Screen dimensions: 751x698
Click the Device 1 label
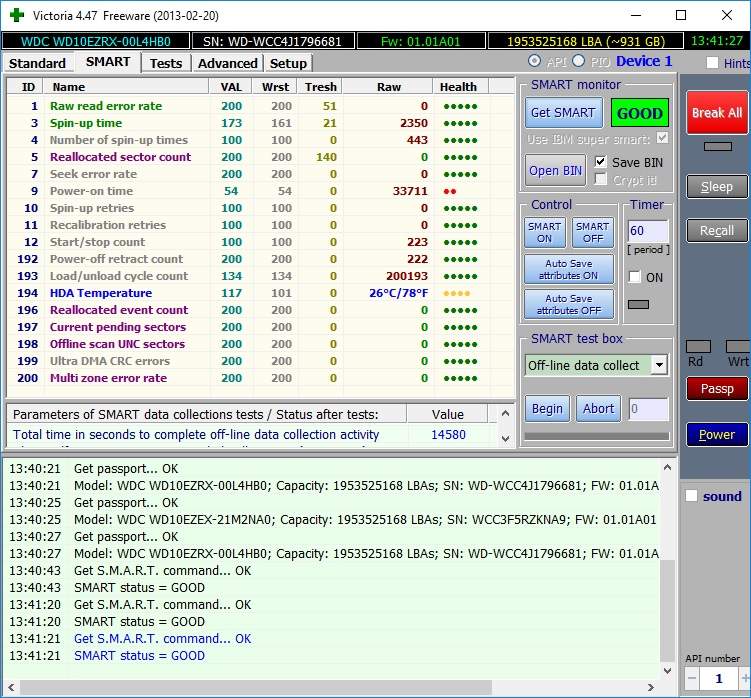[x=644, y=61]
